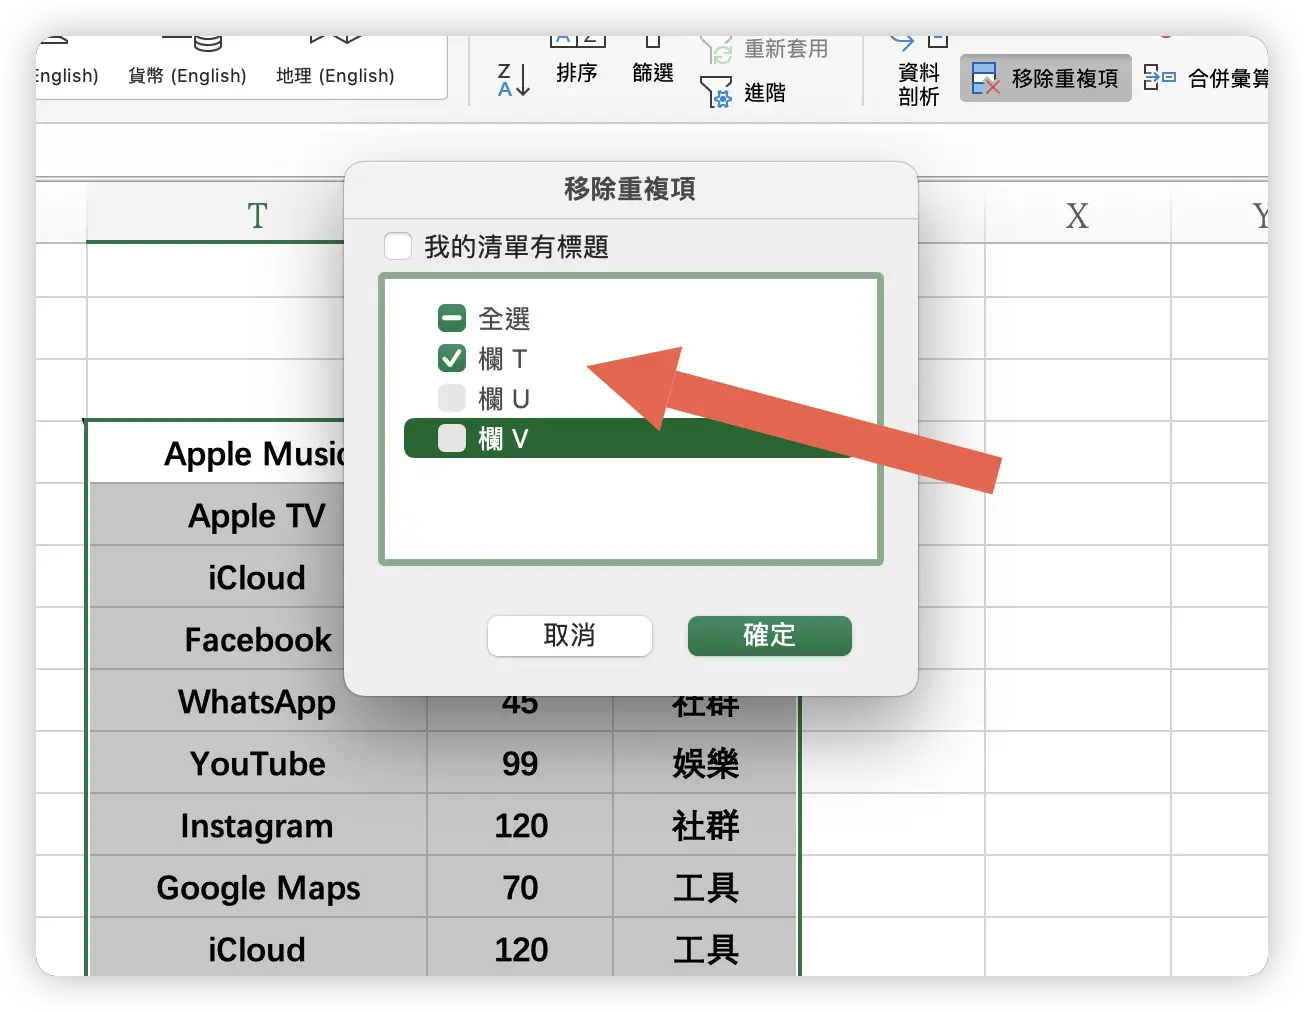Click the Apple TV cell
The width and height of the screenshot is (1304, 1012).
click(217, 516)
